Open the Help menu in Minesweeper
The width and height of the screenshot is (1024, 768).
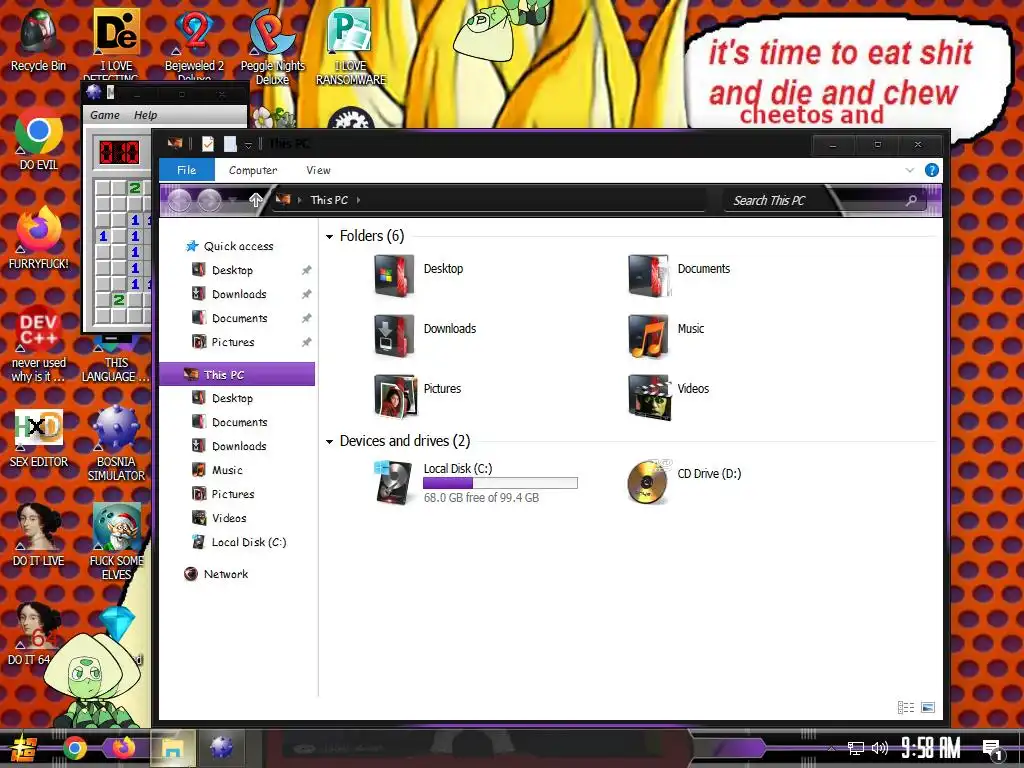coord(145,115)
